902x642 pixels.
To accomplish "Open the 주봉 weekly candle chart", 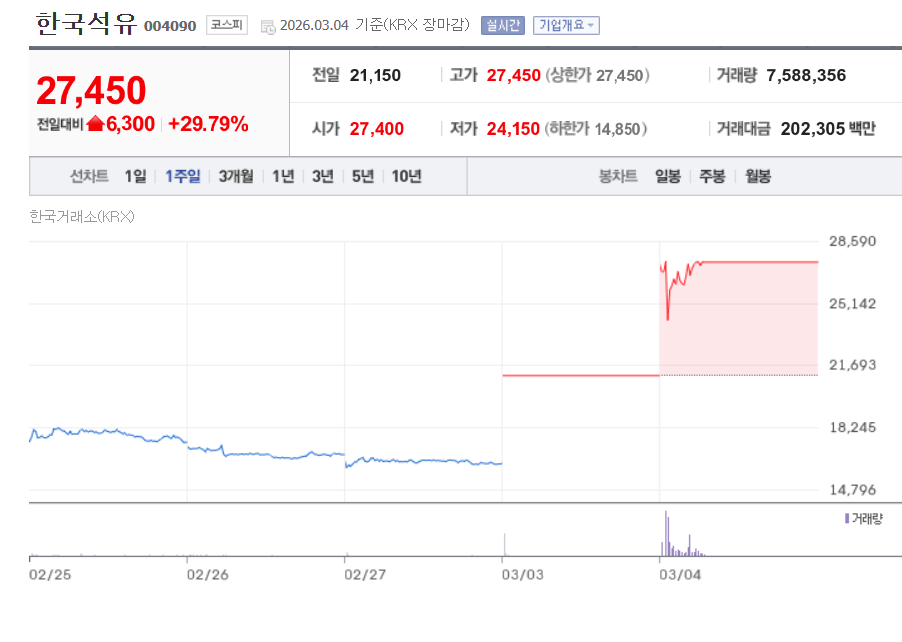I will point(712,176).
